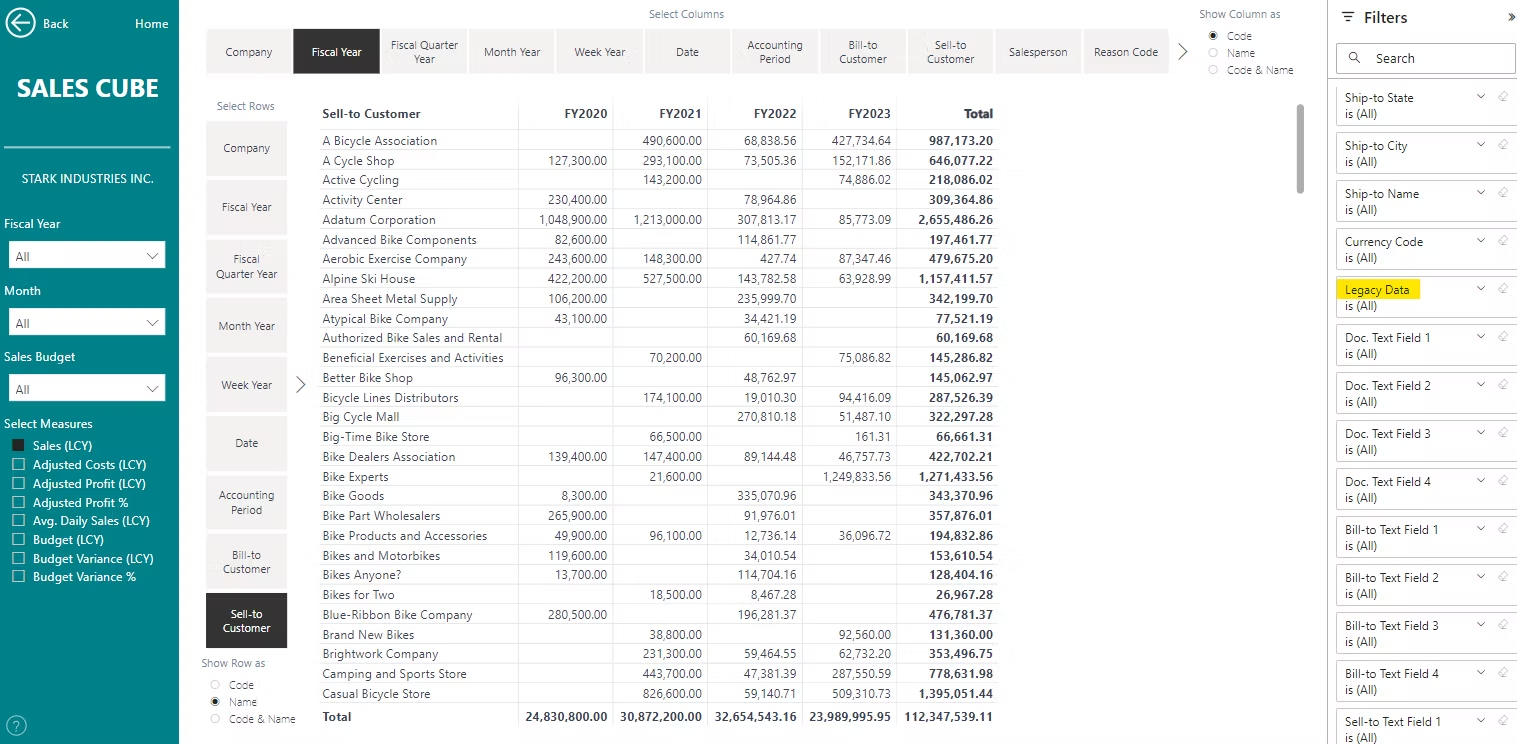
Task: Clear the Legacy Data filter eraser icon
Action: tap(1502, 289)
